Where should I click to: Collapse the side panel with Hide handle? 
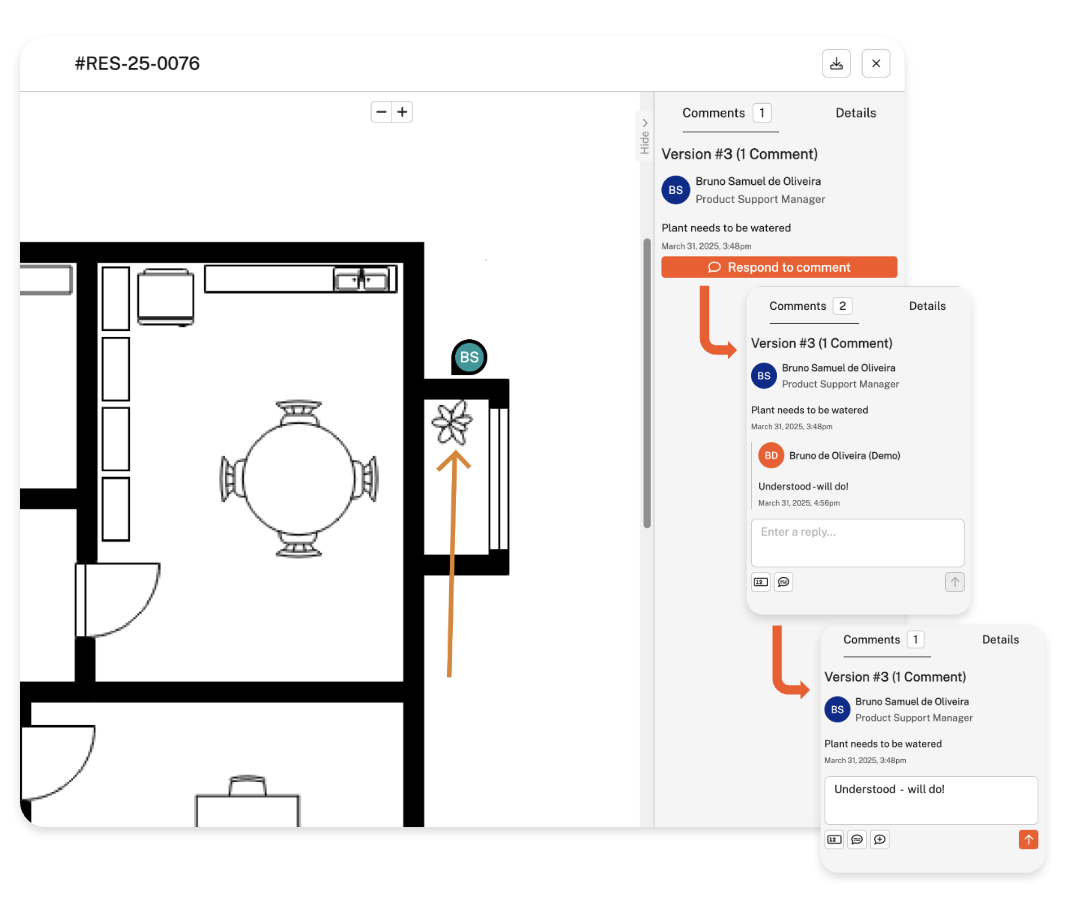click(645, 136)
